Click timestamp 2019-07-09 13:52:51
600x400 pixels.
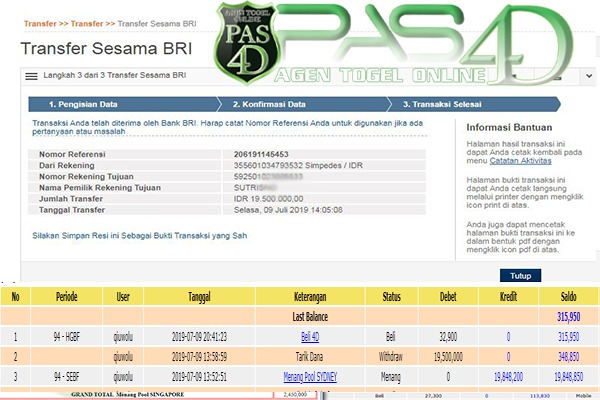click(x=199, y=377)
